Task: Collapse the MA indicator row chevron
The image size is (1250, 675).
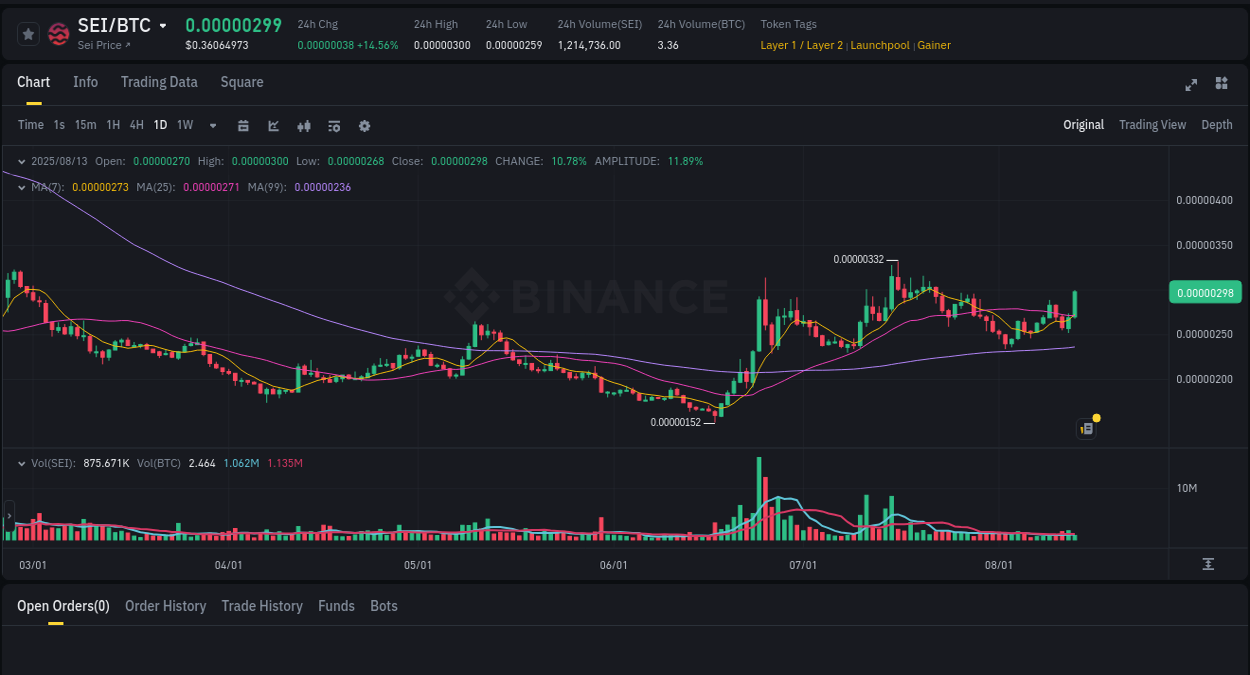Action: [x=21, y=187]
